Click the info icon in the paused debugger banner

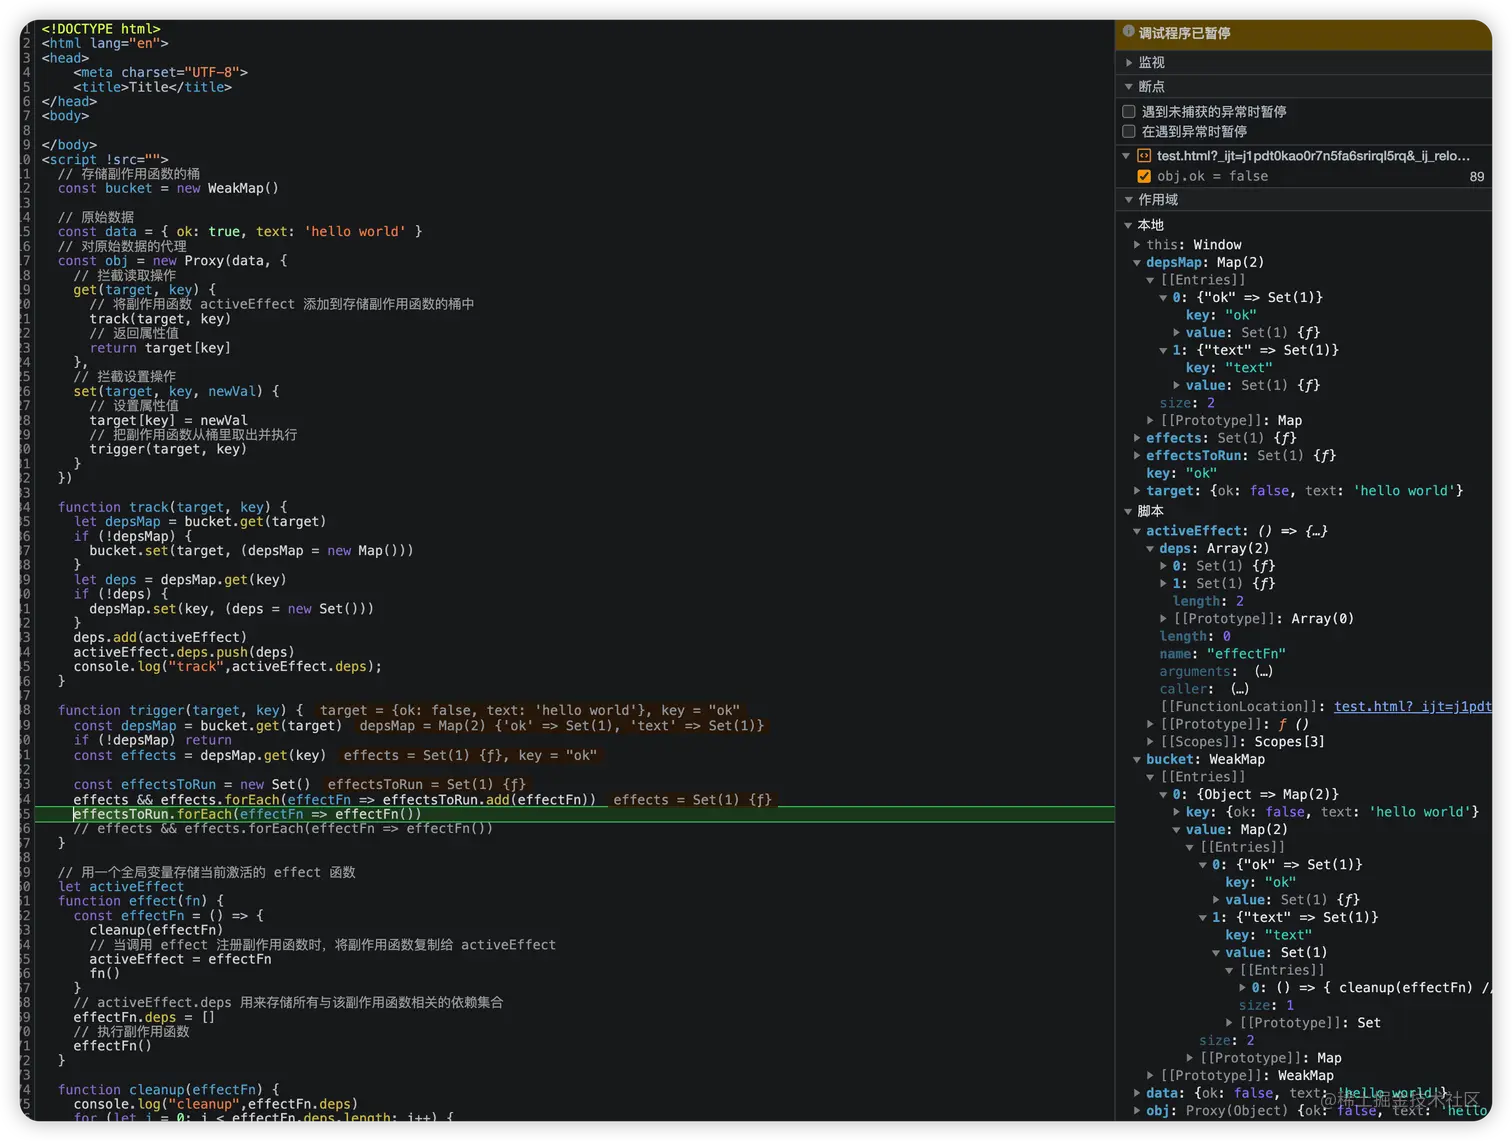point(1129,32)
